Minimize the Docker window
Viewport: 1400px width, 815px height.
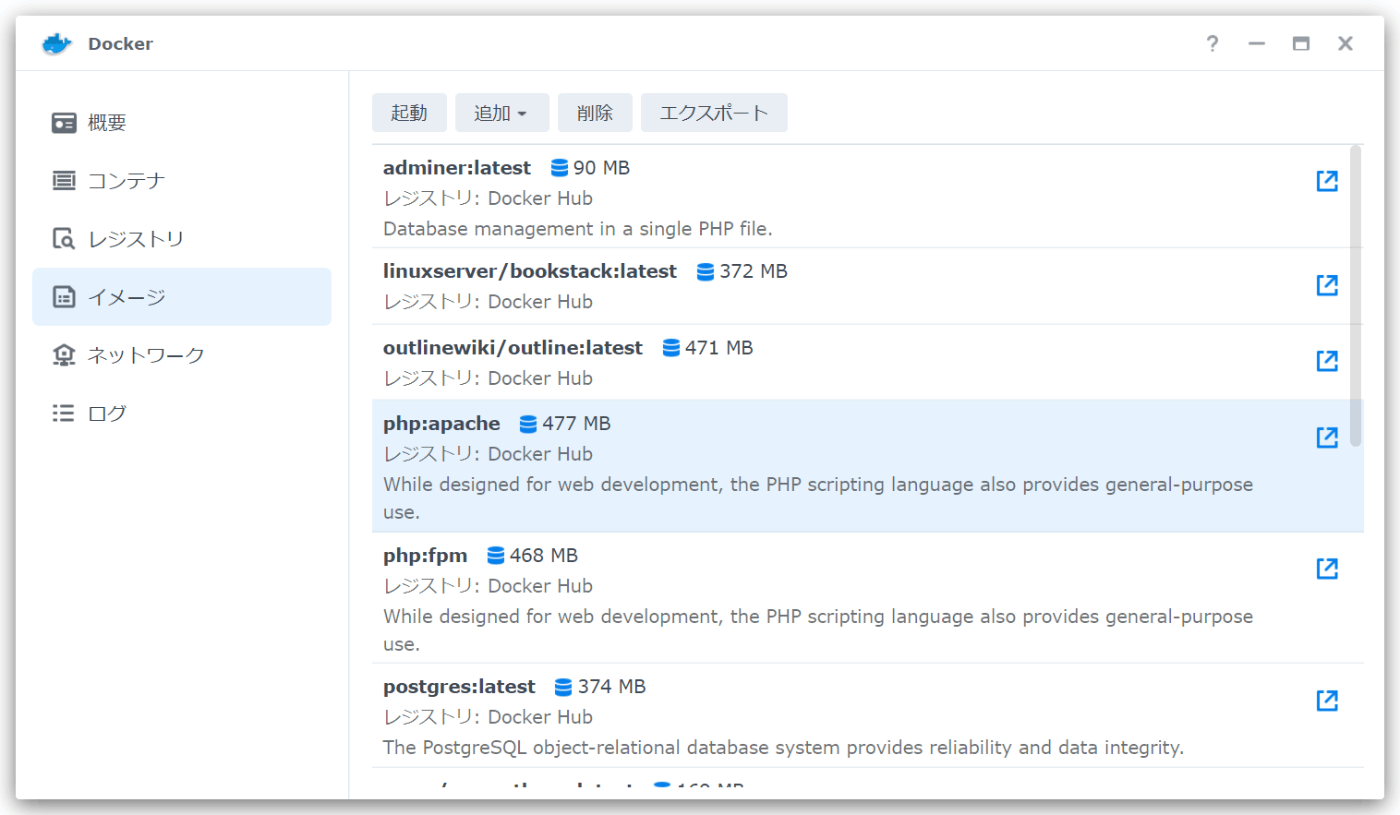pyautogui.click(x=1257, y=44)
